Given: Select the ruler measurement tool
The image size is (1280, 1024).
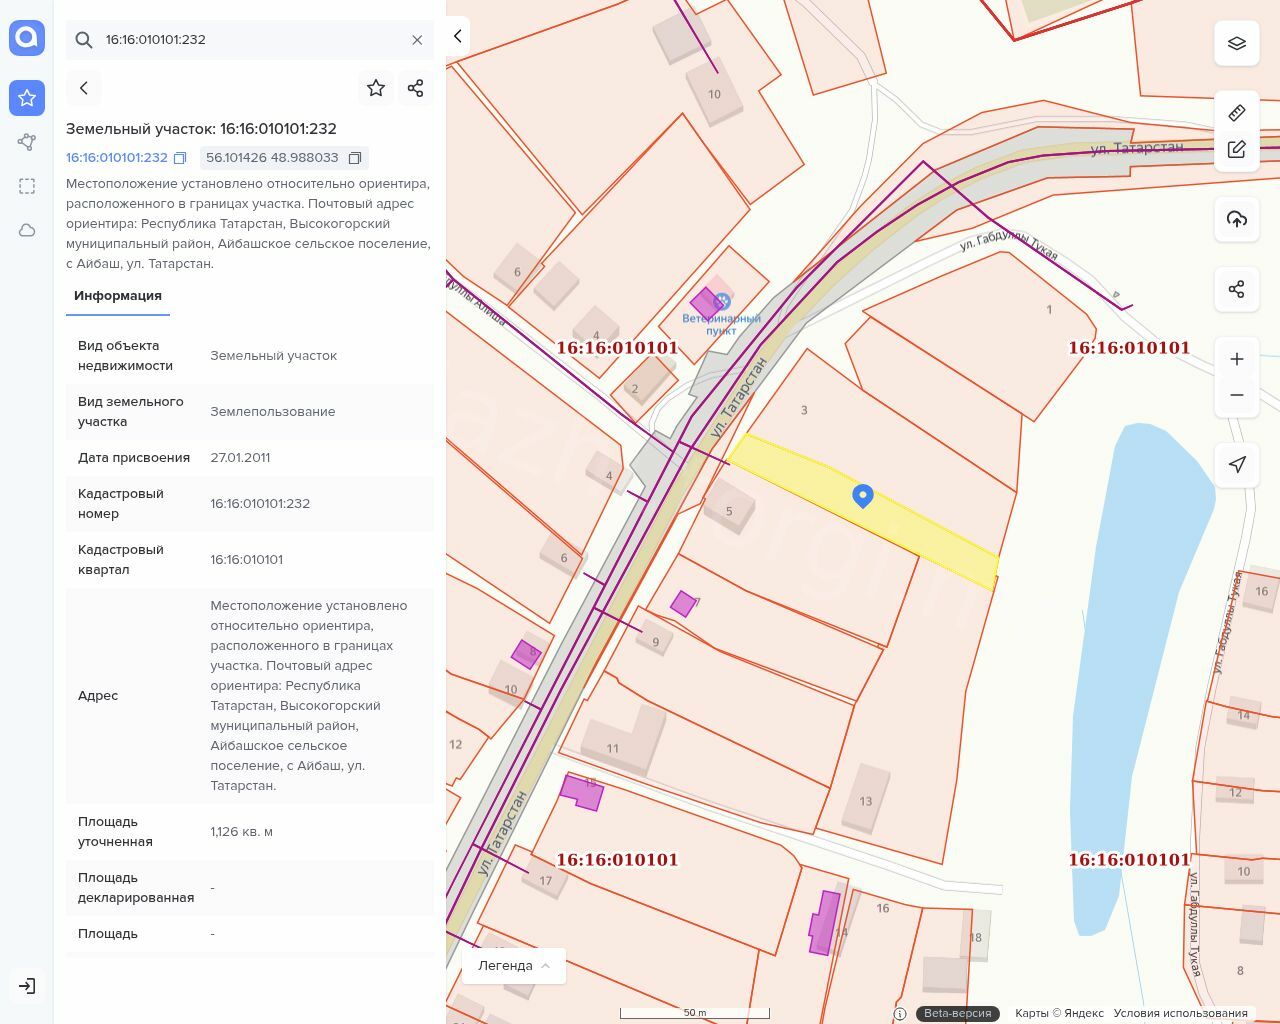Looking at the screenshot, I should (1237, 112).
